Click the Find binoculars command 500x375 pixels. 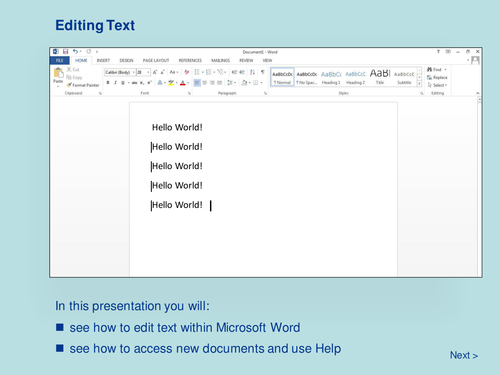click(x=434, y=70)
